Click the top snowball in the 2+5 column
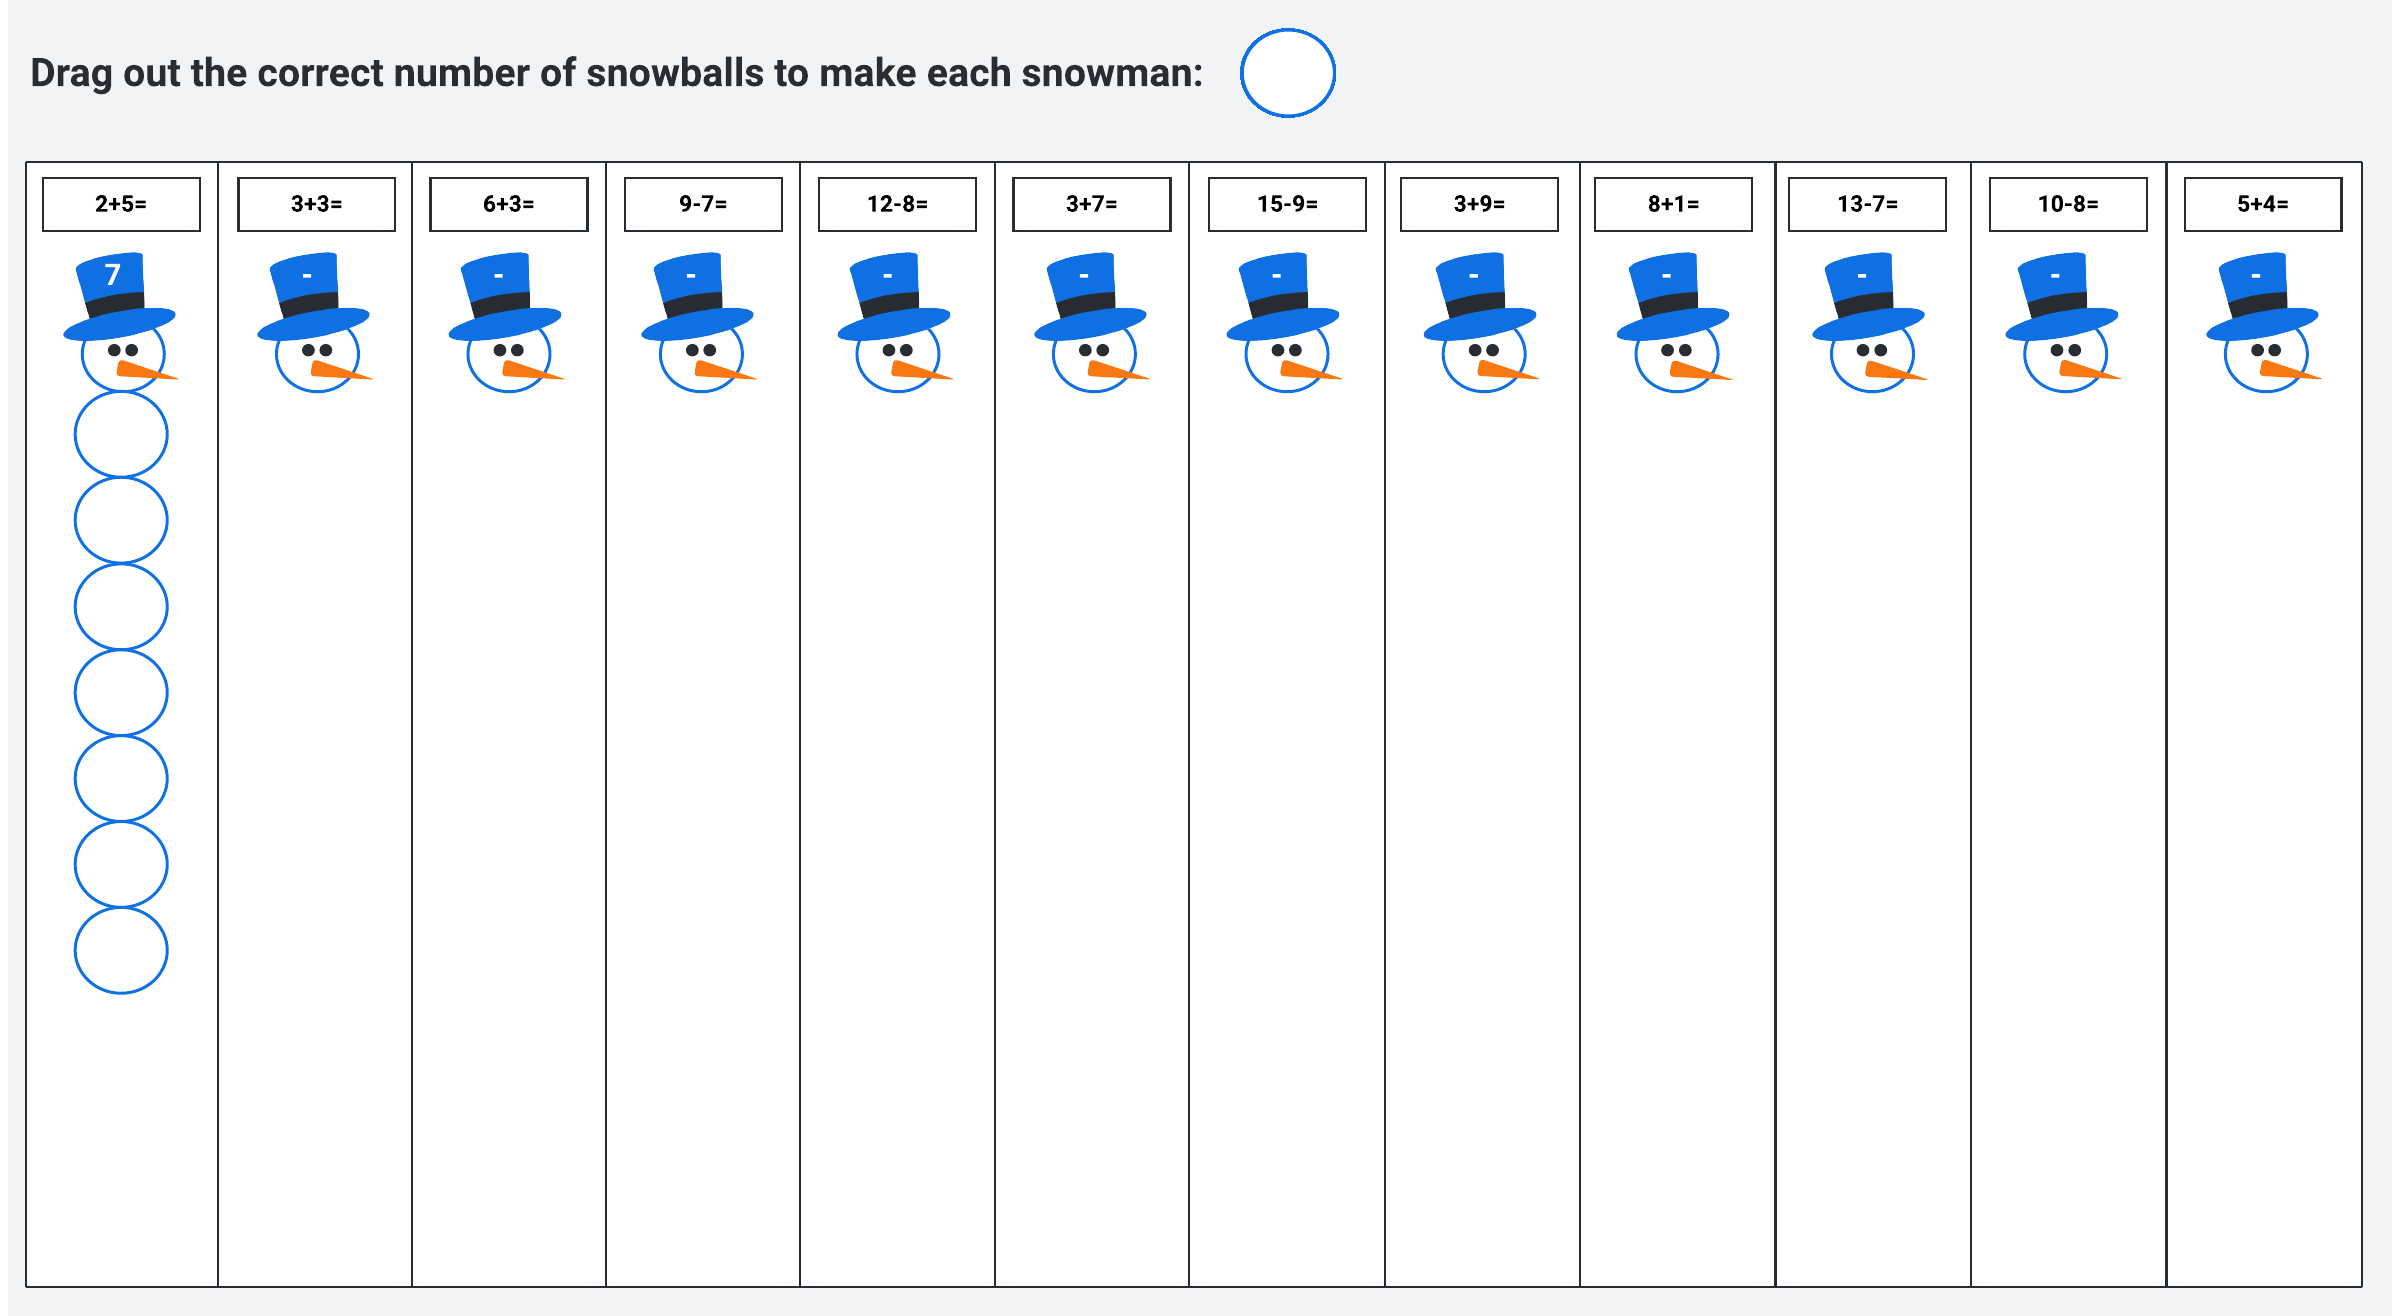This screenshot has height=1316, width=2400. coord(121,434)
